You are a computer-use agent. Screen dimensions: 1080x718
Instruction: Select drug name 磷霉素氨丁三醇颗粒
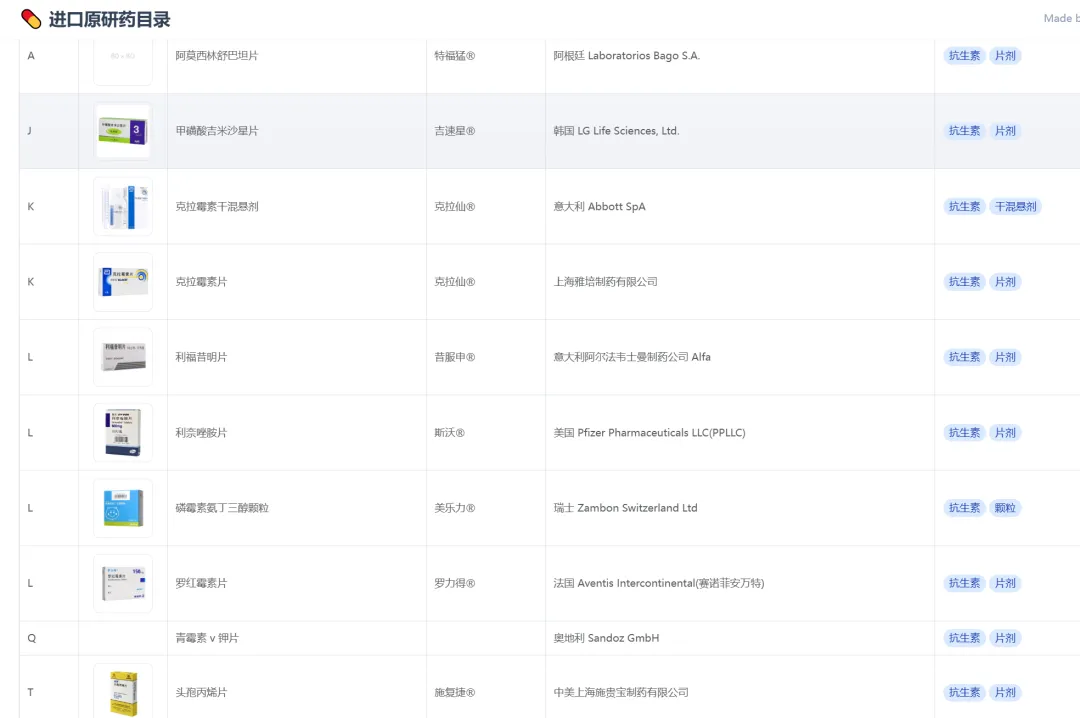coord(222,508)
